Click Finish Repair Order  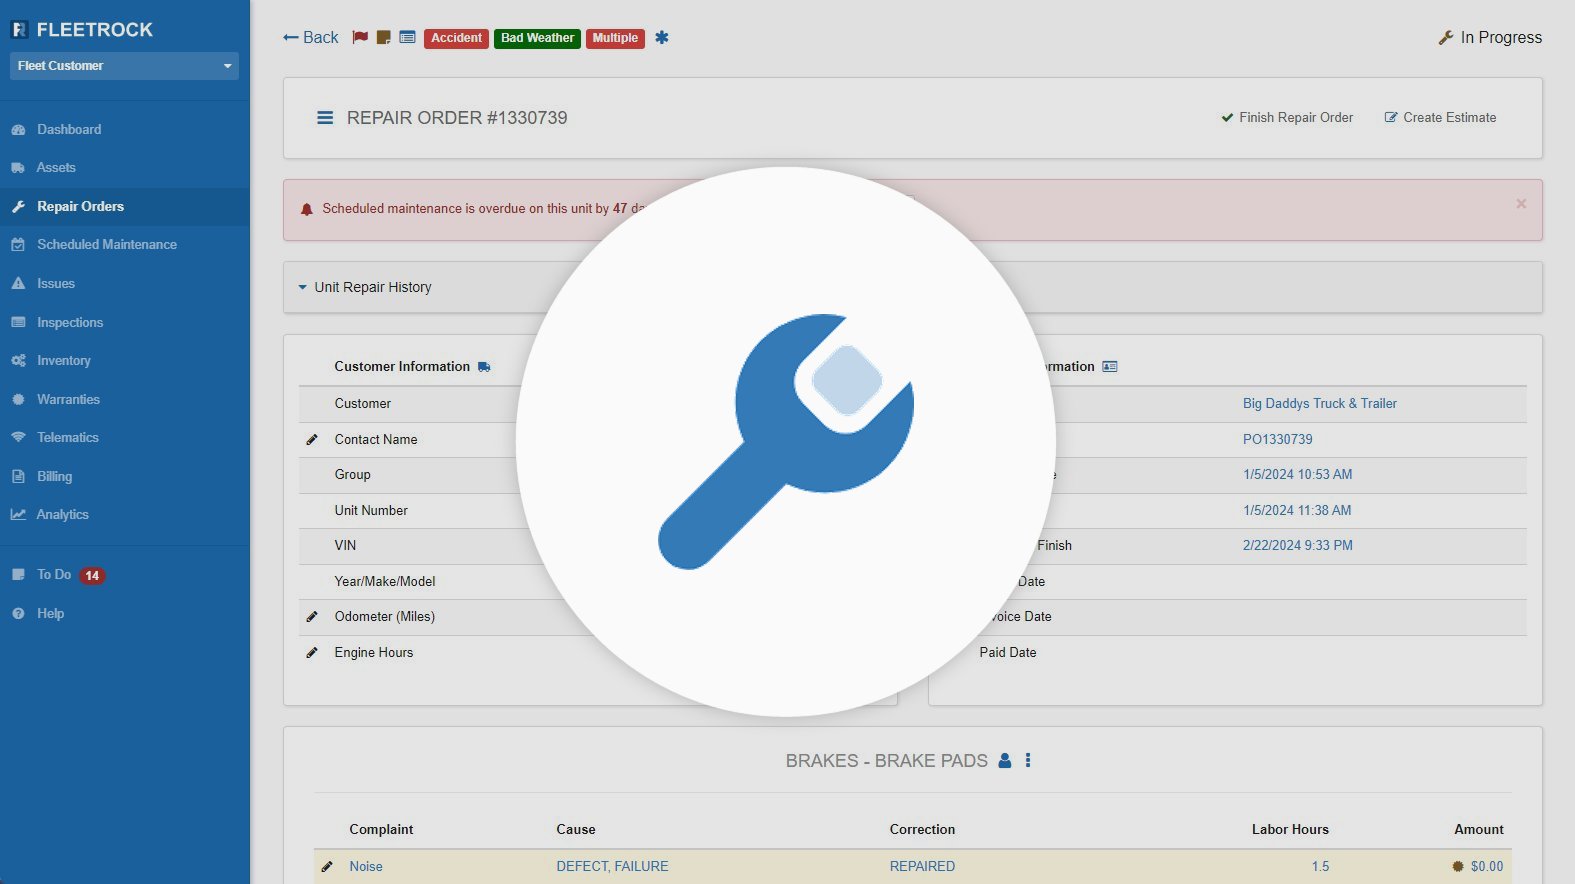click(x=1287, y=118)
